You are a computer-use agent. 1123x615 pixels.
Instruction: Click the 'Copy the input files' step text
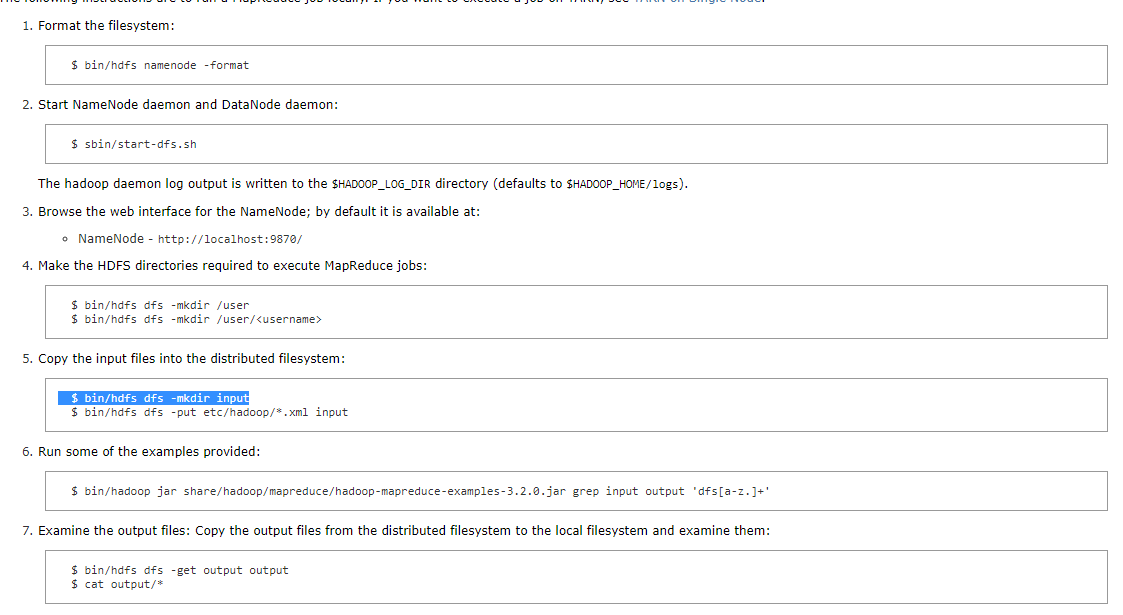pos(191,358)
